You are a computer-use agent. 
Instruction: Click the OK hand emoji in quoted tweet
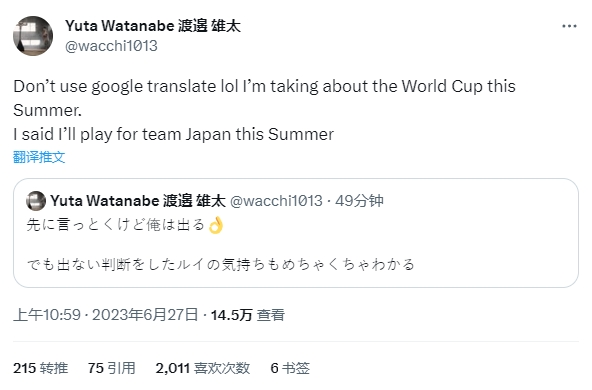[216, 225]
